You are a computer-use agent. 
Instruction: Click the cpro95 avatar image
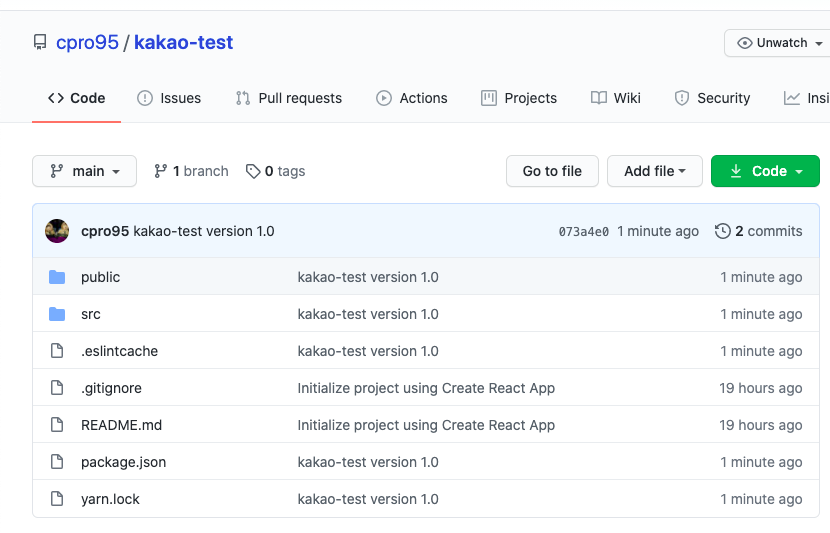pos(57,231)
